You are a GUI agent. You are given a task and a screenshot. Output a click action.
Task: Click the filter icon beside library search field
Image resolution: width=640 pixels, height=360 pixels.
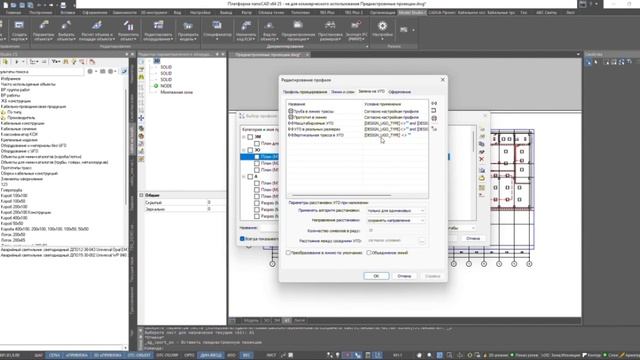pos(124,71)
